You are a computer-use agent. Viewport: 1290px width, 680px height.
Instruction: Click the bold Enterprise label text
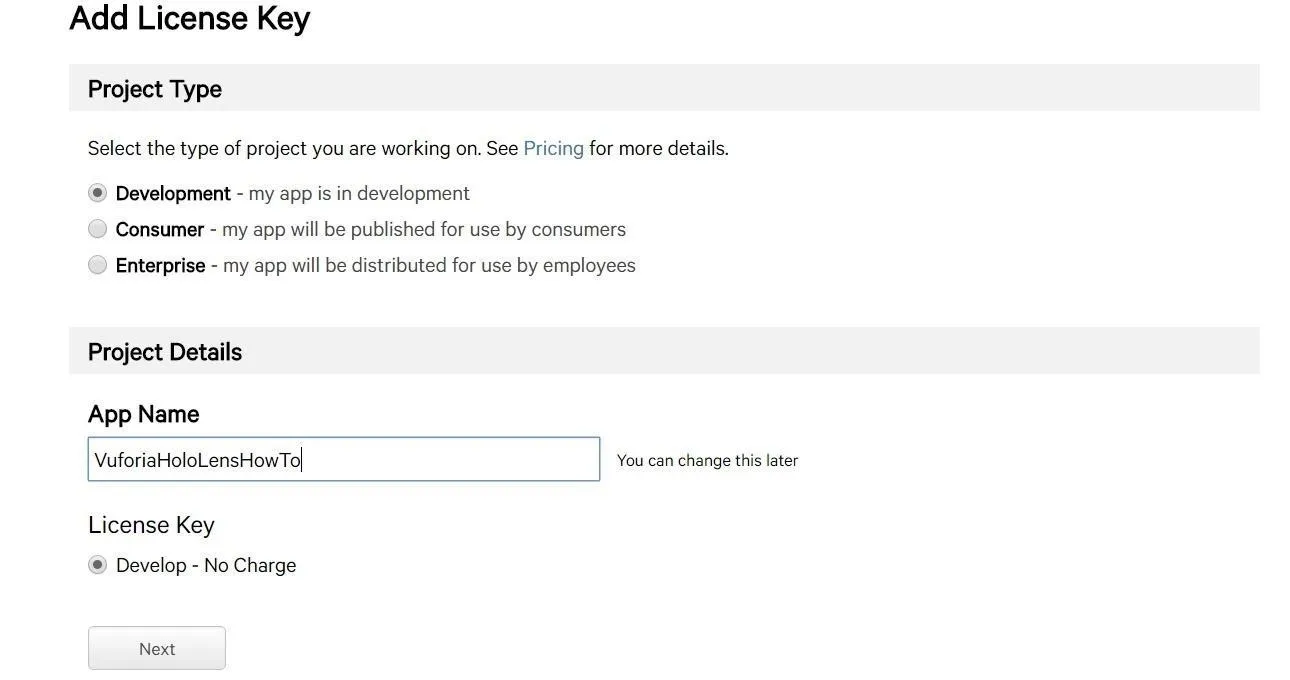[160, 265]
